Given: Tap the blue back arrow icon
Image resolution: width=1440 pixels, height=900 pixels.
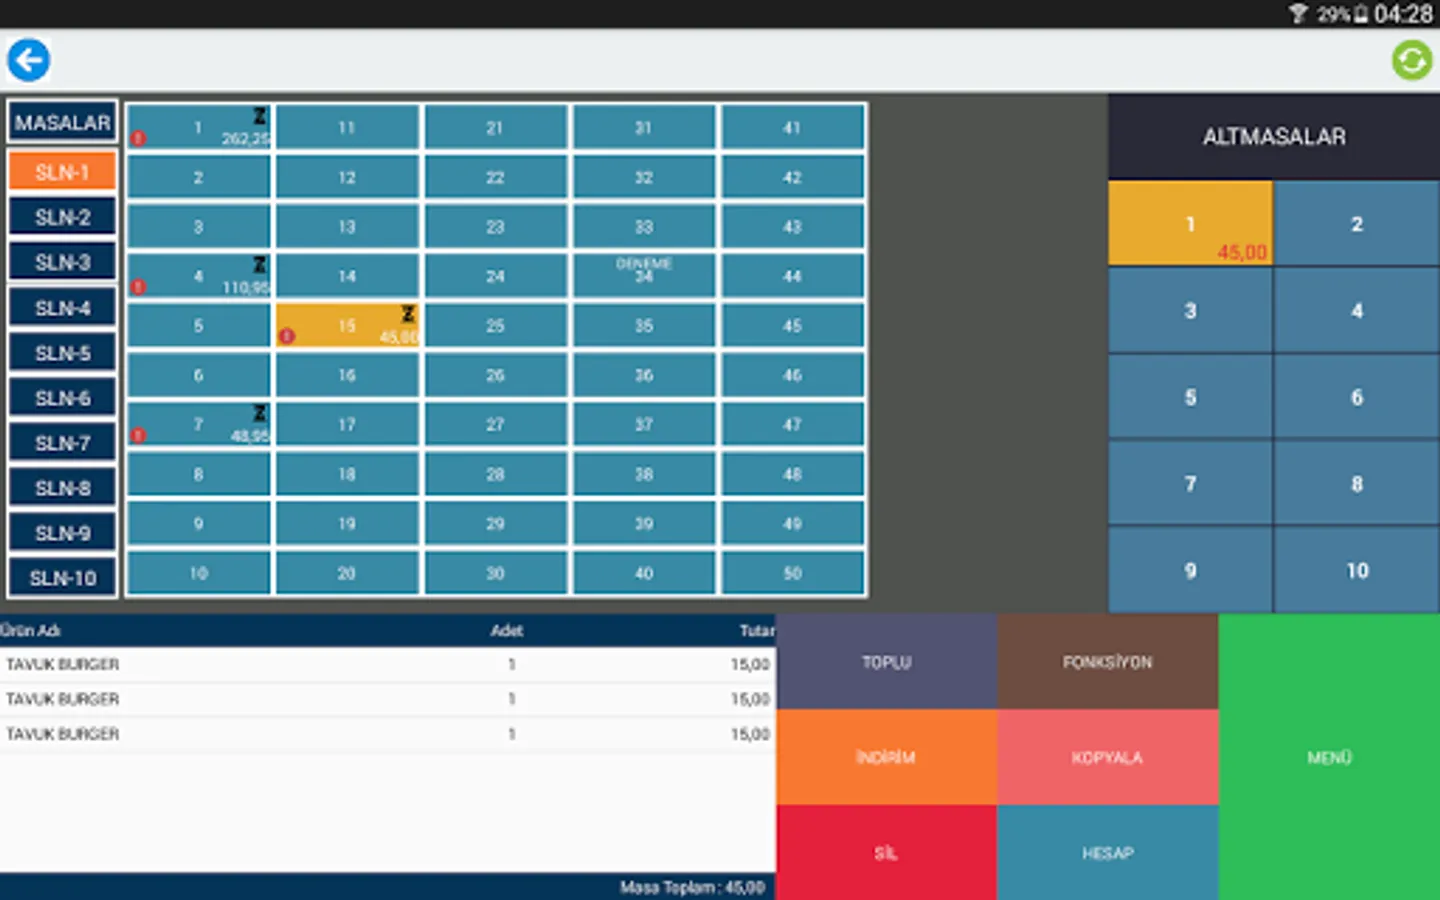Looking at the screenshot, I should click(29, 60).
